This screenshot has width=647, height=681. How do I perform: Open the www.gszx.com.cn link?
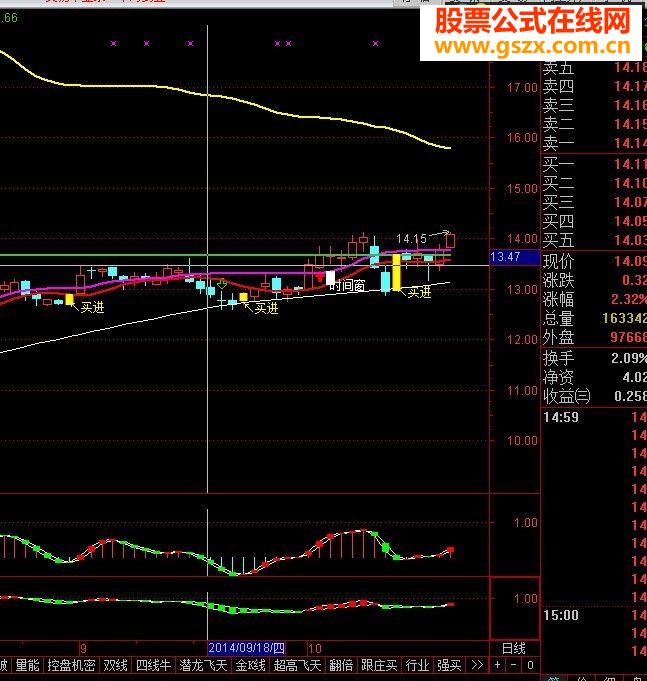(x=532, y=46)
